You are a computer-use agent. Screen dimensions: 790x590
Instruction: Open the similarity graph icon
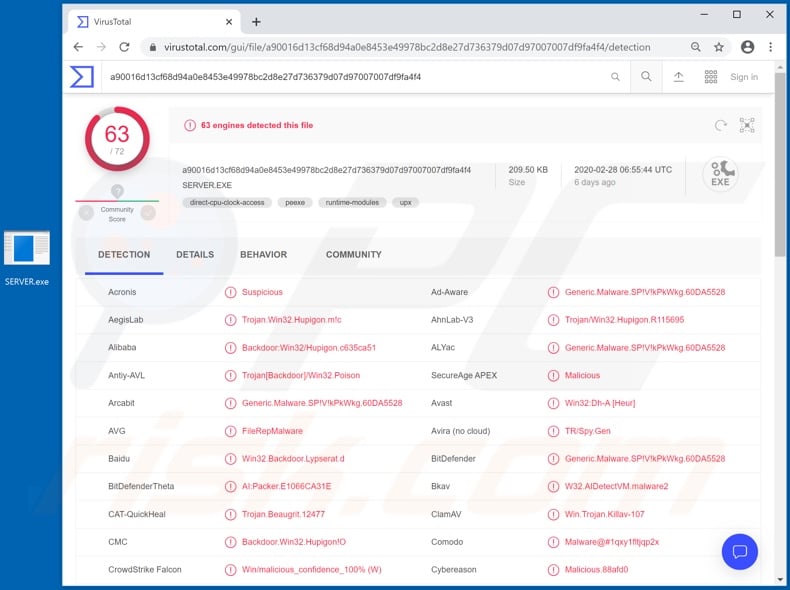(x=747, y=125)
